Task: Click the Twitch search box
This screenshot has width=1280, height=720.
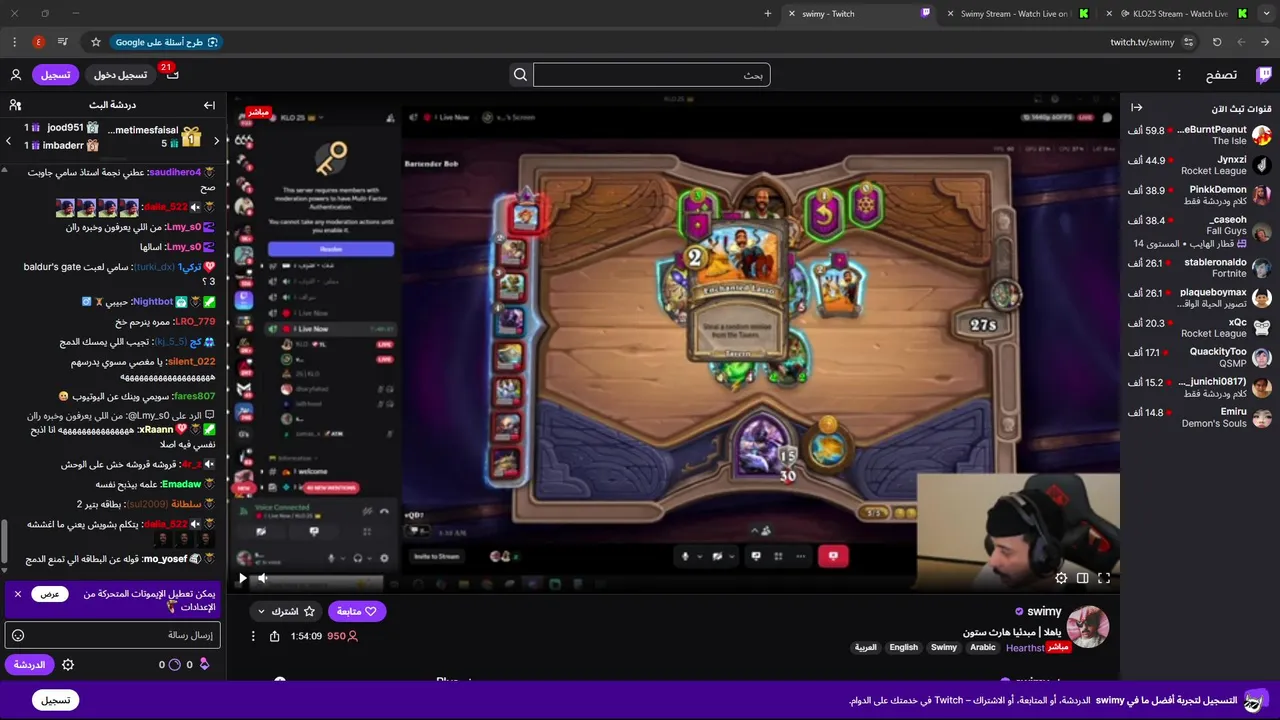Action: pyautogui.click(x=652, y=75)
